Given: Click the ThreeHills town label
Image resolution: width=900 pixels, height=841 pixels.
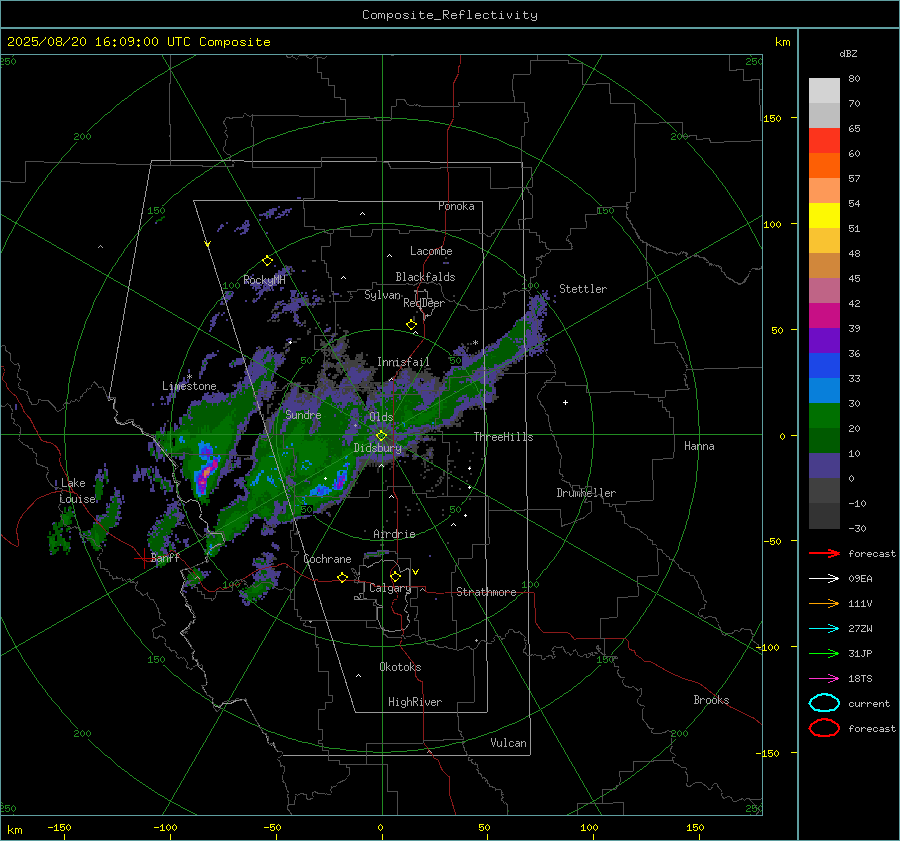Looking at the screenshot, I should [503, 437].
